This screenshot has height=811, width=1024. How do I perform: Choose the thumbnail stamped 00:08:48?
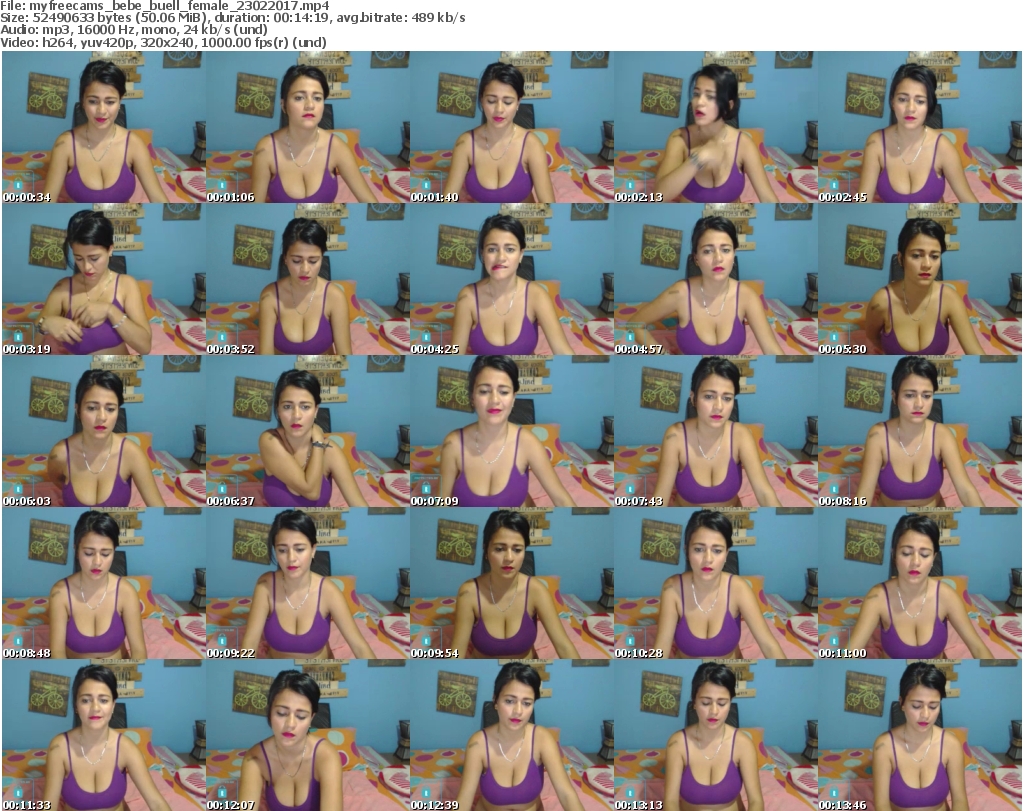coord(104,583)
